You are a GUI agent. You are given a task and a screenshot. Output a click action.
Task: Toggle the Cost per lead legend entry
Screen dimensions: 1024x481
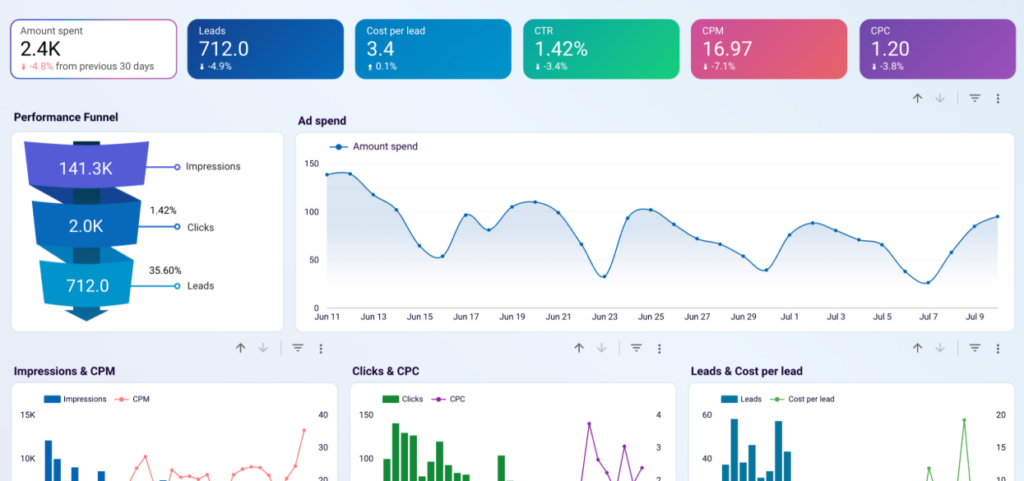[802, 399]
